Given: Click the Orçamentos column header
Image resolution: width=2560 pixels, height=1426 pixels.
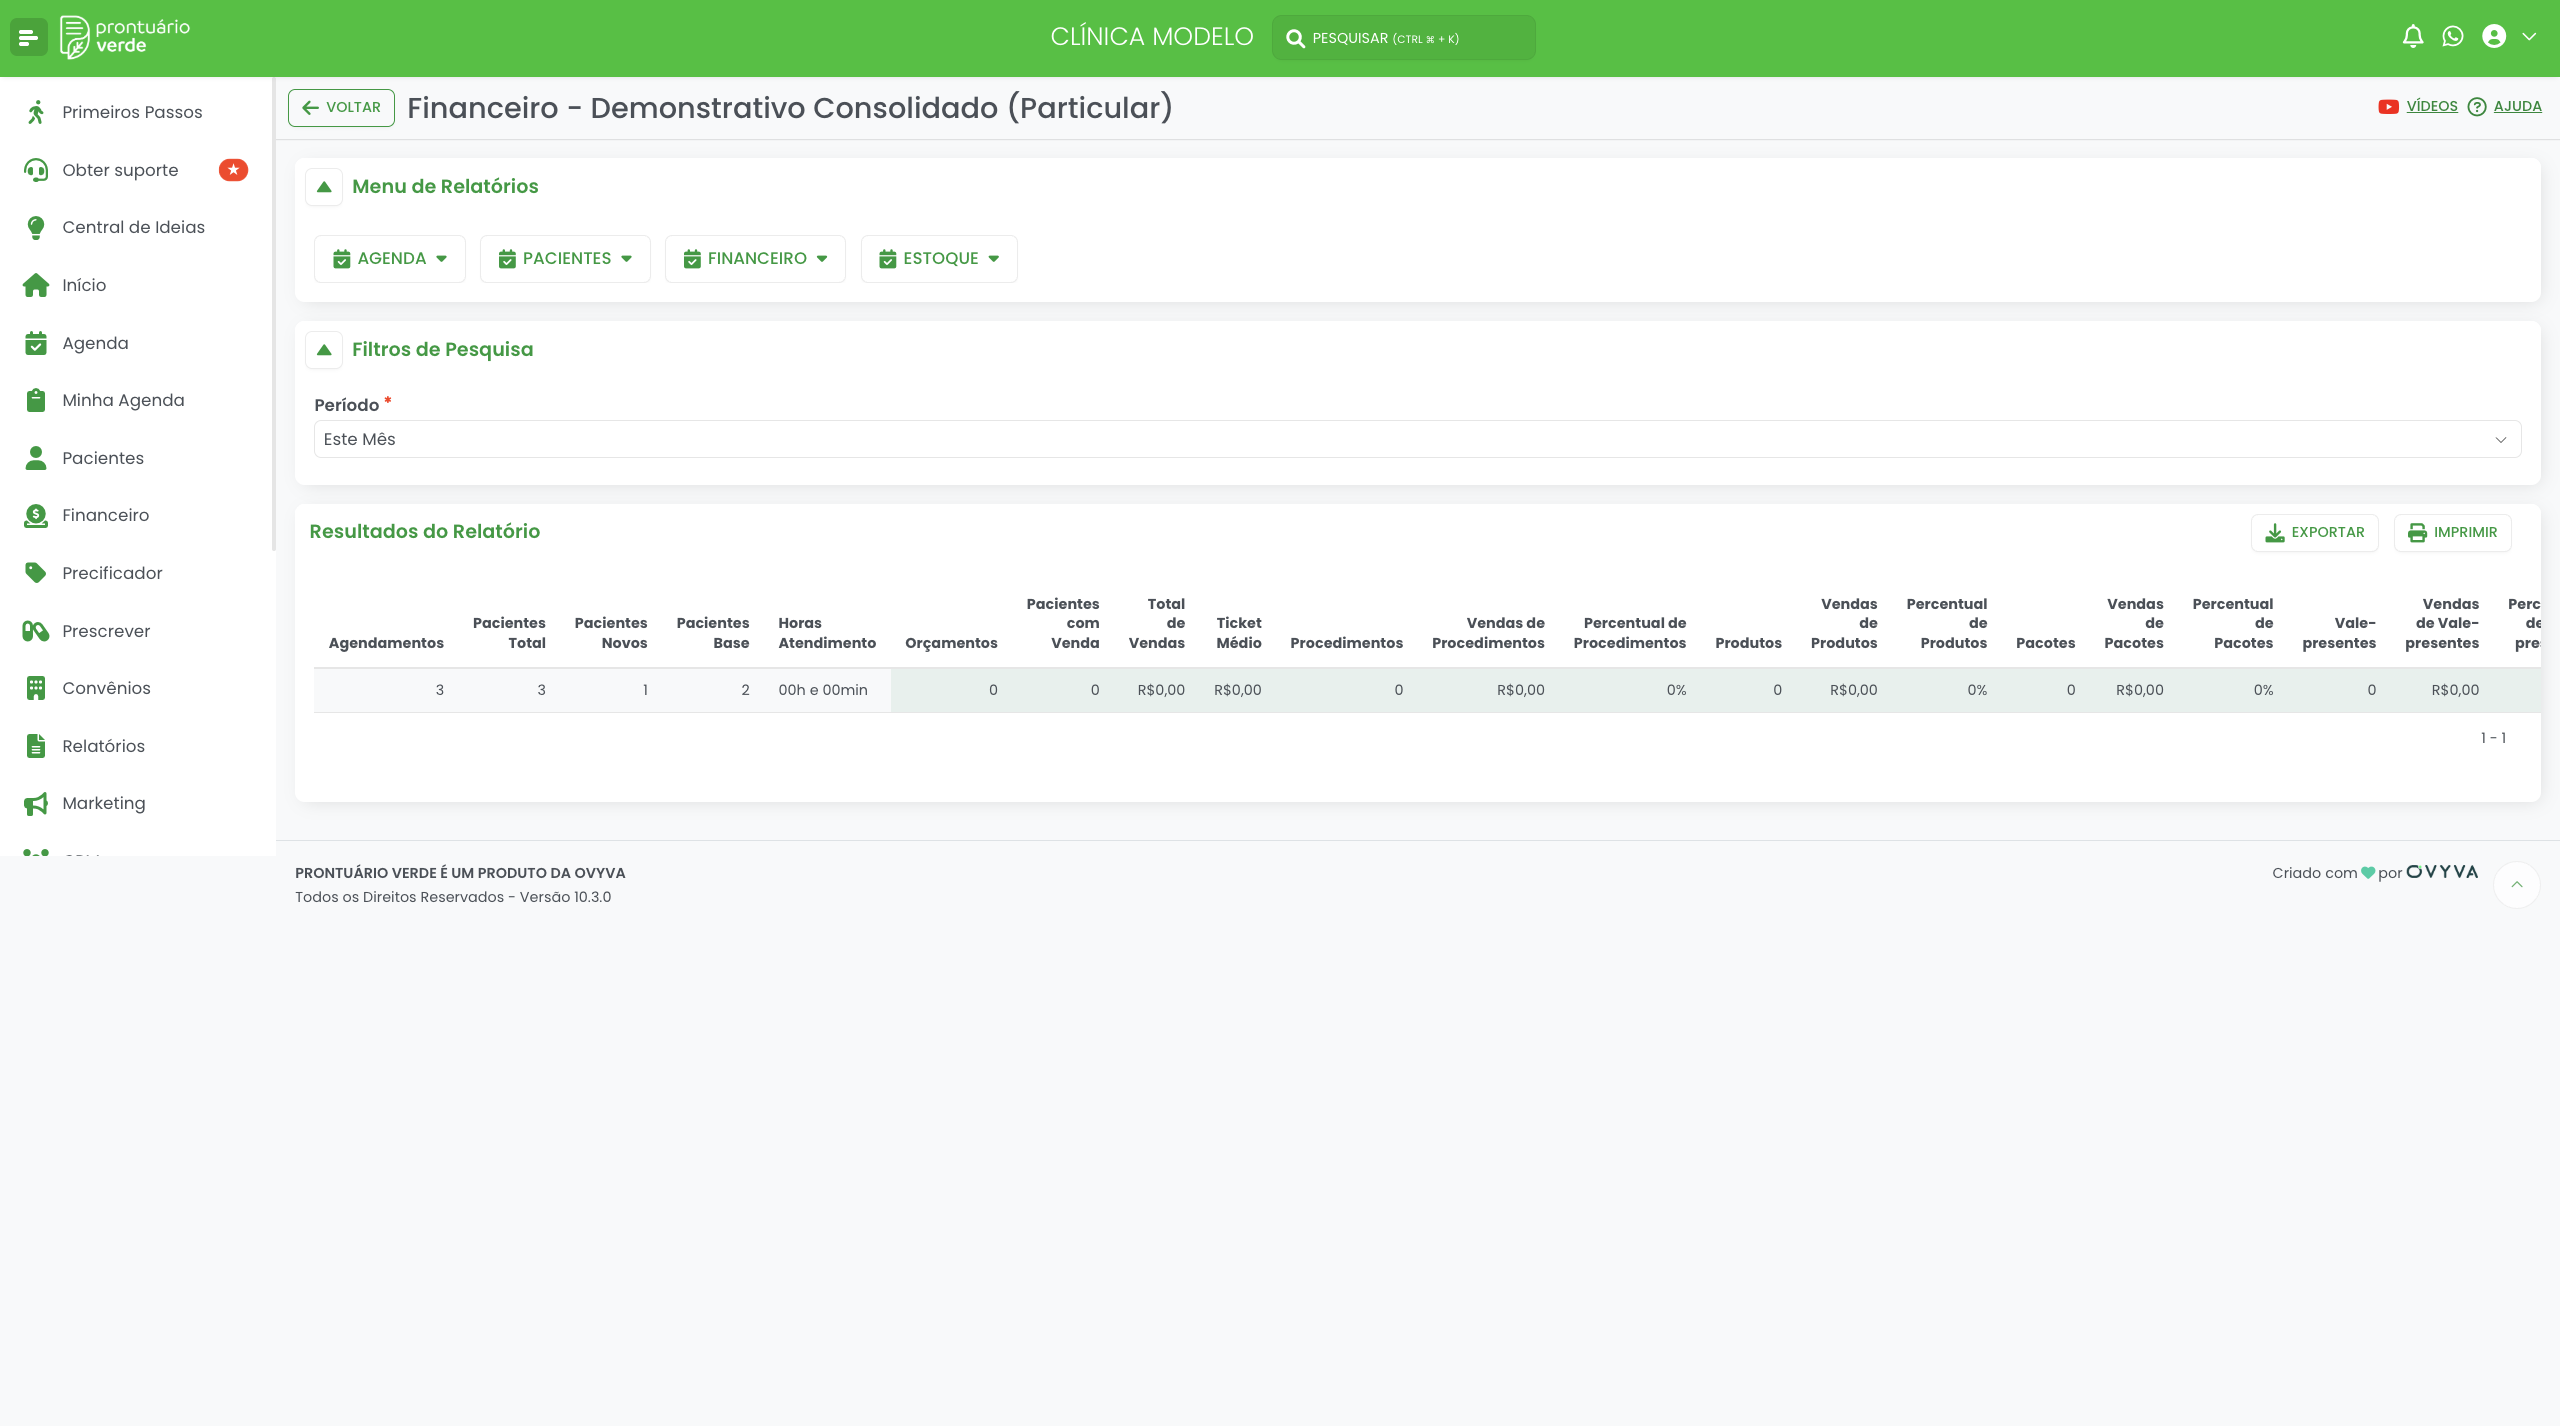Looking at the screenshot, I should click(951, 643).
